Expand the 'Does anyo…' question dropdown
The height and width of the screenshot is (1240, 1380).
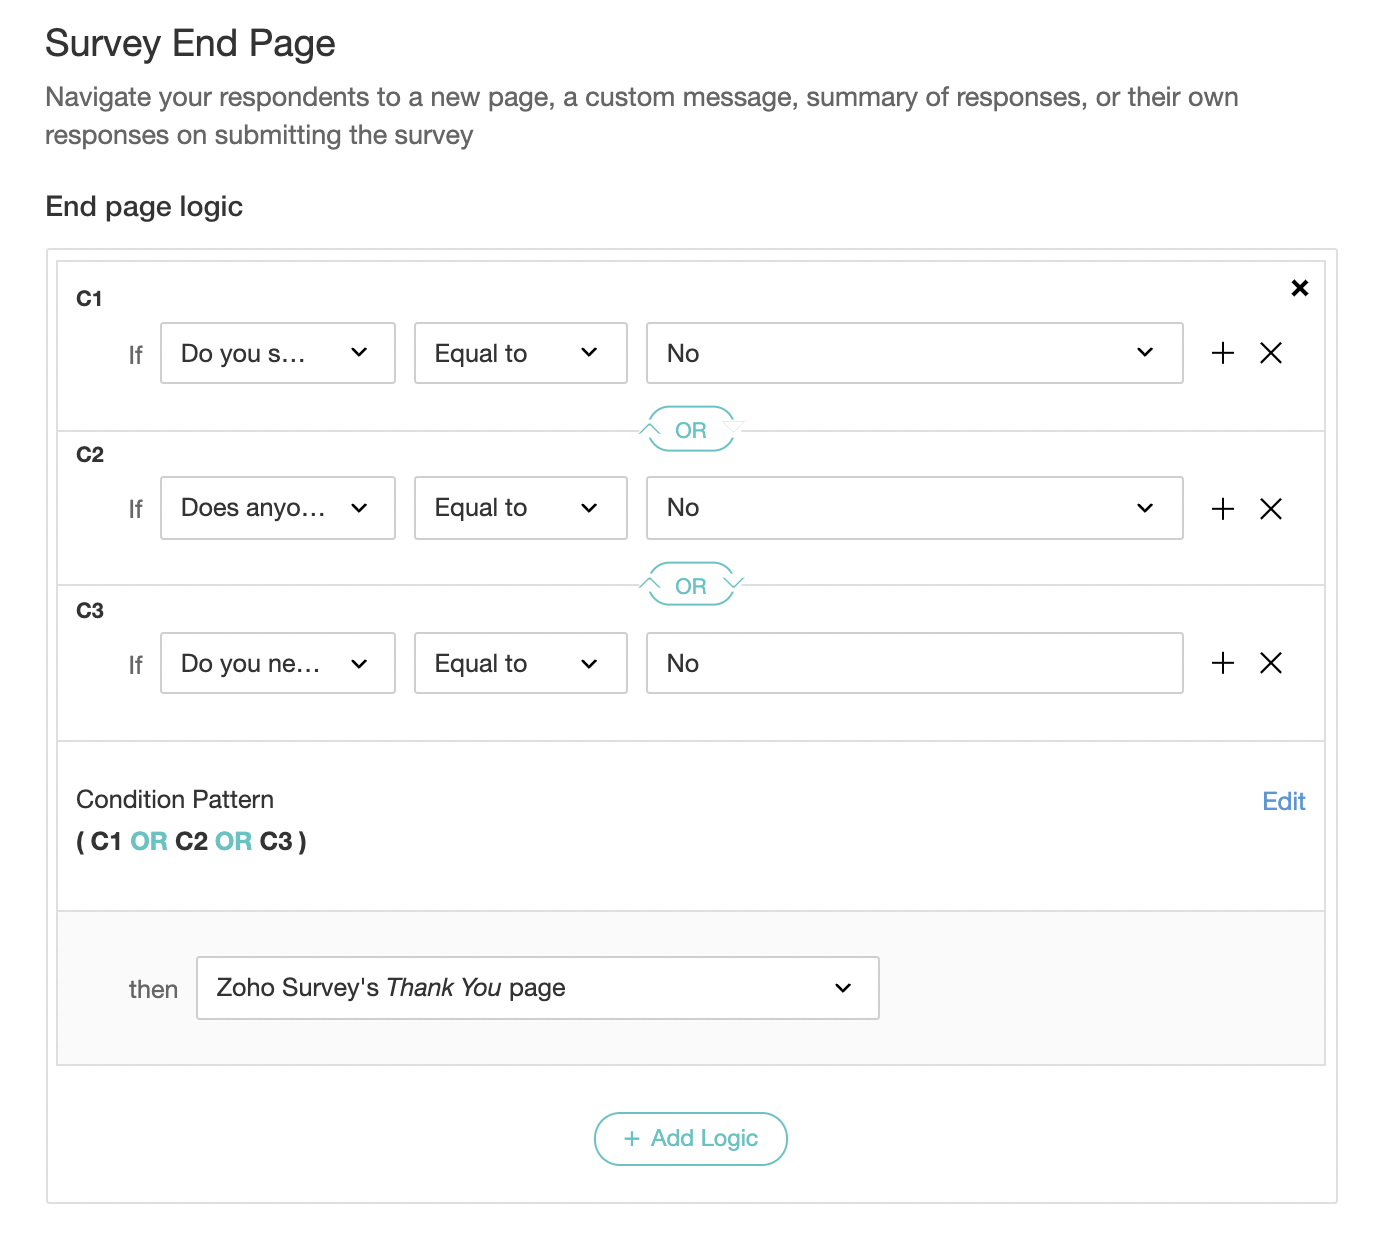(277, 508)
